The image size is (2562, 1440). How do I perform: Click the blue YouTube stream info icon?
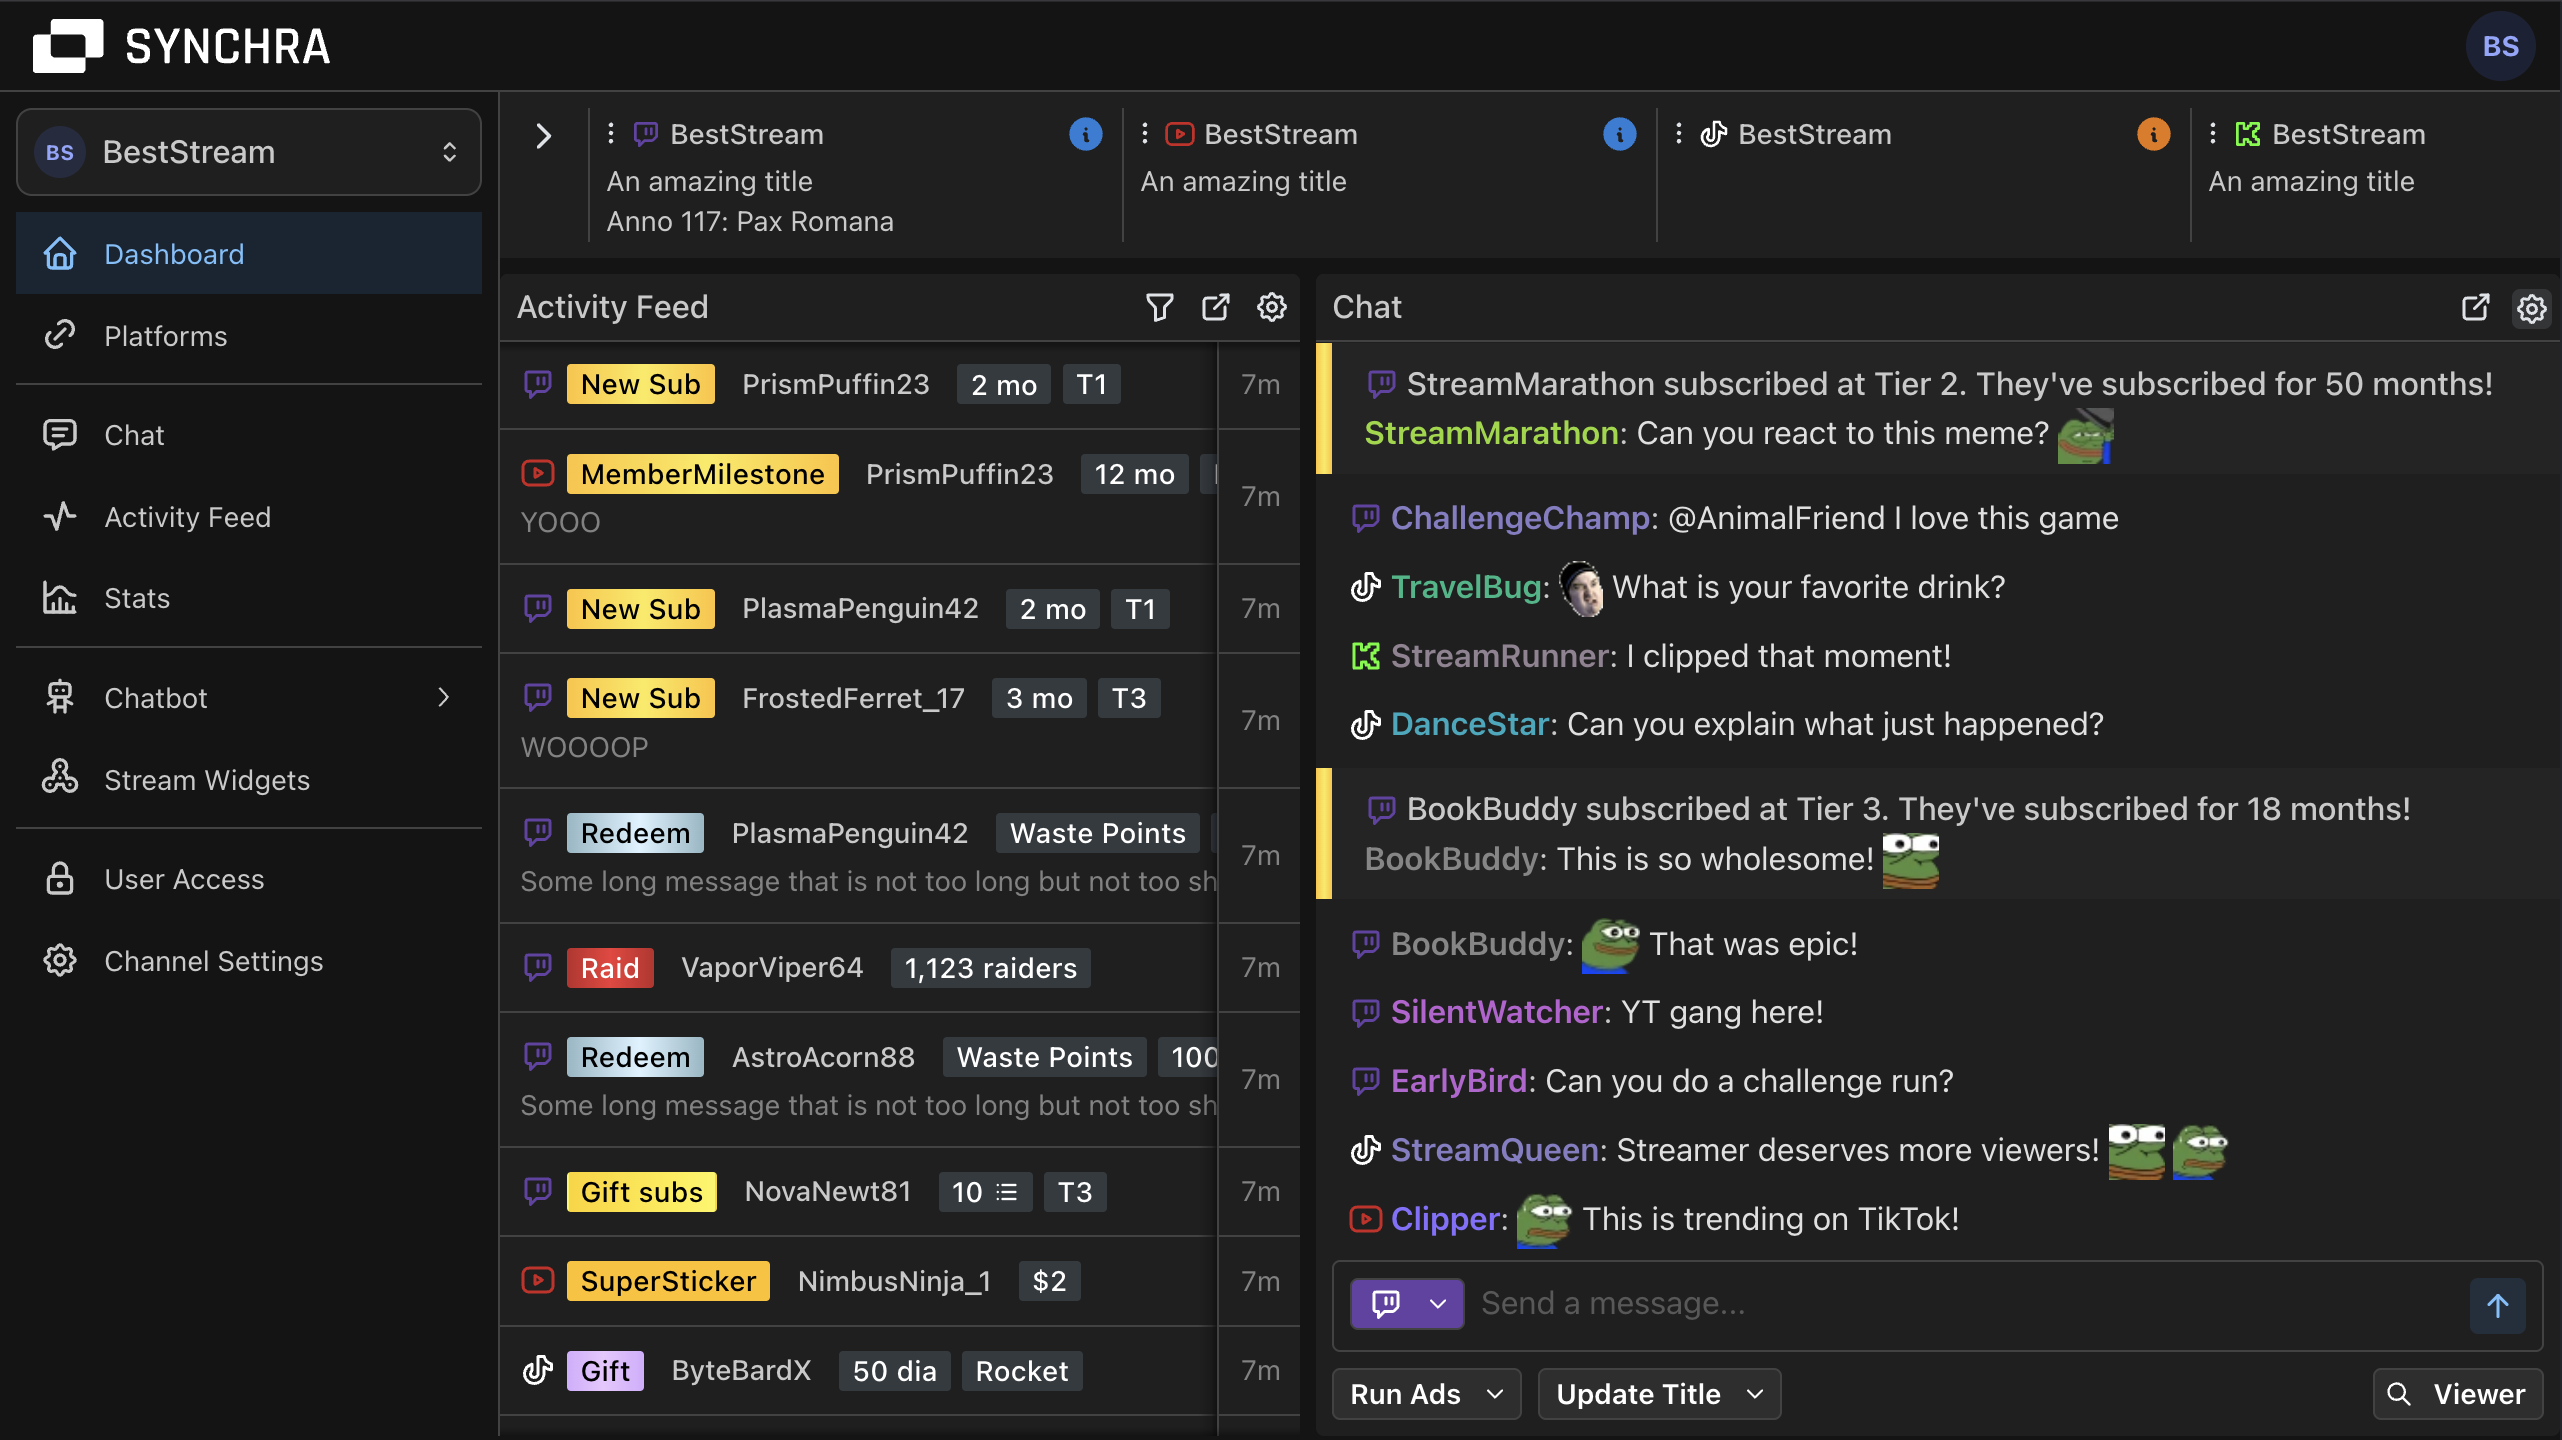tap(1619, 134)
